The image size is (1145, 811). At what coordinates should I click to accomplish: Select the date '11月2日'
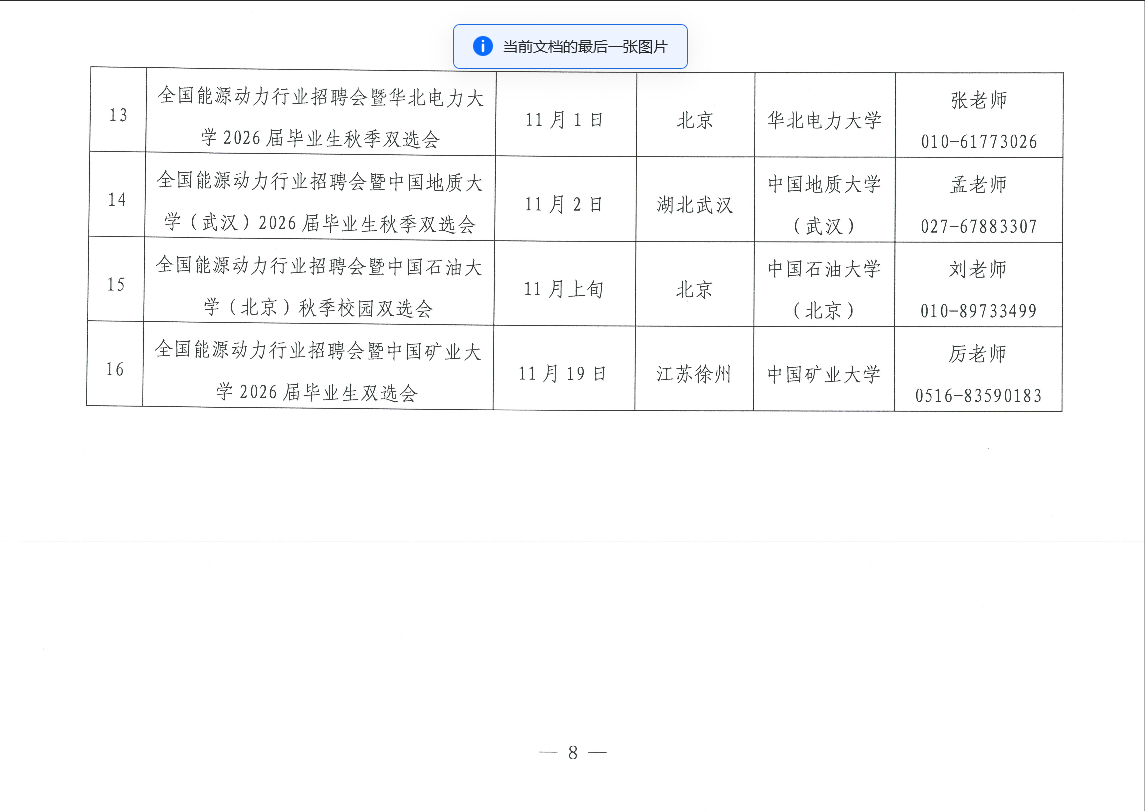coord(565,204)
